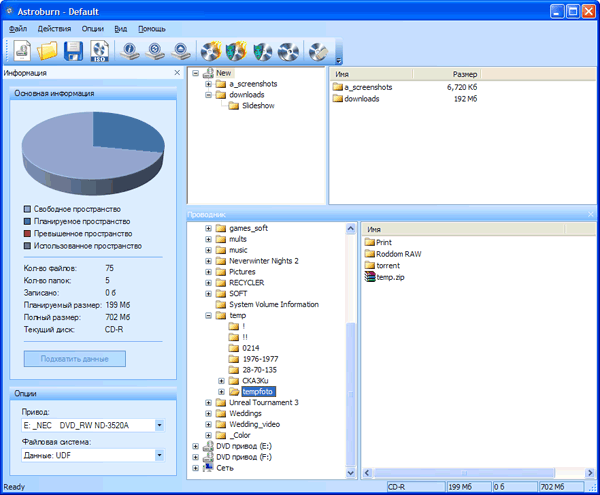The width and height of the screenshot is (600, 495).
Task: Open toolbar options overflow arrow
Action: click(x=338, y=60)
